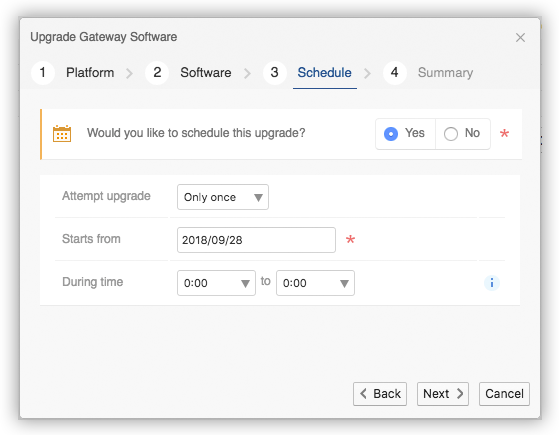Image resolution: width=559 pixels, height=435 pixels.
Task: Click the 'Upgrade Gateway Software' title
Action: click(x=104, y=37)
